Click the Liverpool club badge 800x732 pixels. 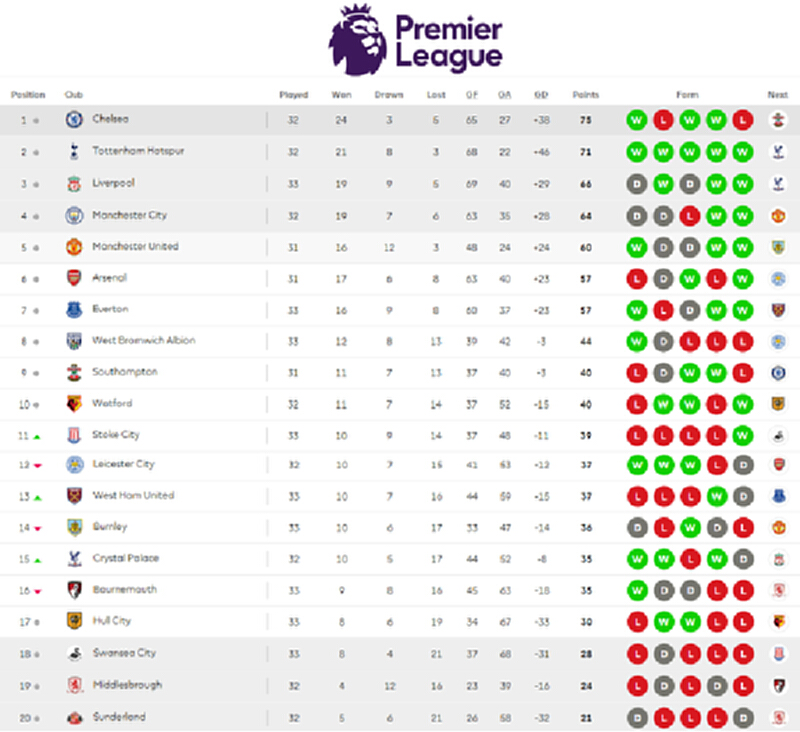pos(74,184)
